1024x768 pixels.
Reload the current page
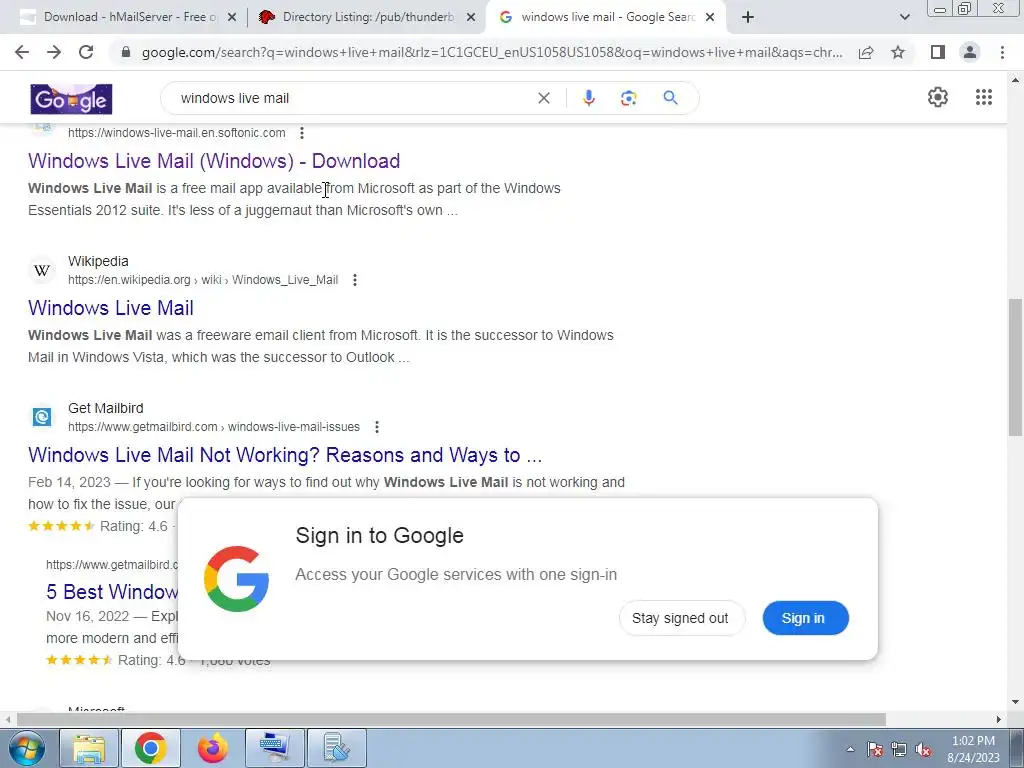[x=86, y=52]
